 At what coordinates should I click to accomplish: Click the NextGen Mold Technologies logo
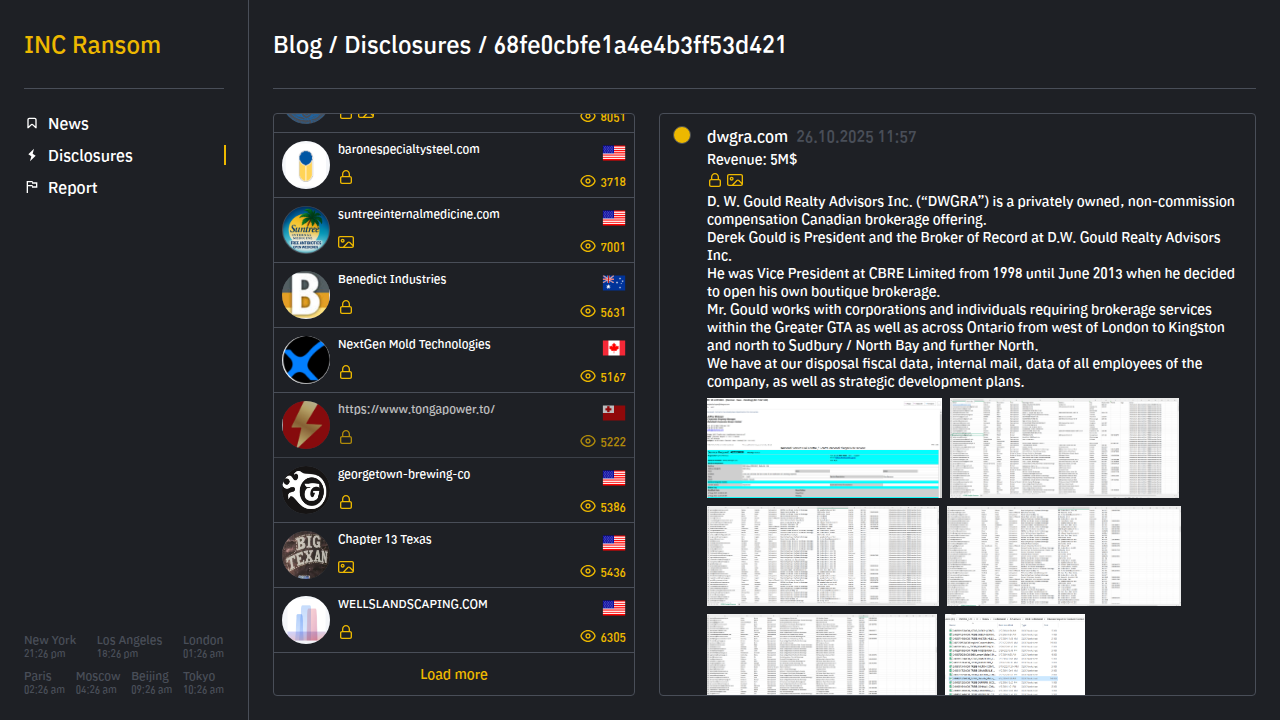click(x=306, y=360)
